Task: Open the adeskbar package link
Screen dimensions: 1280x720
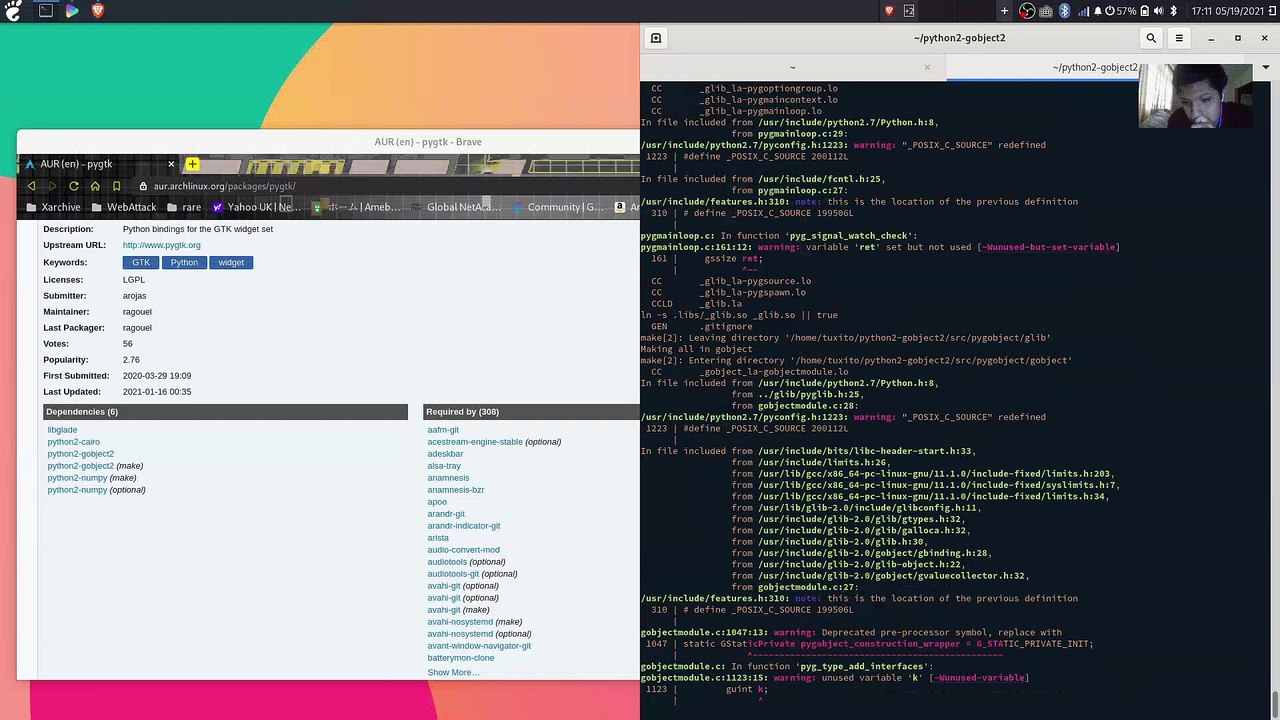Action: (x=445, y=454)
